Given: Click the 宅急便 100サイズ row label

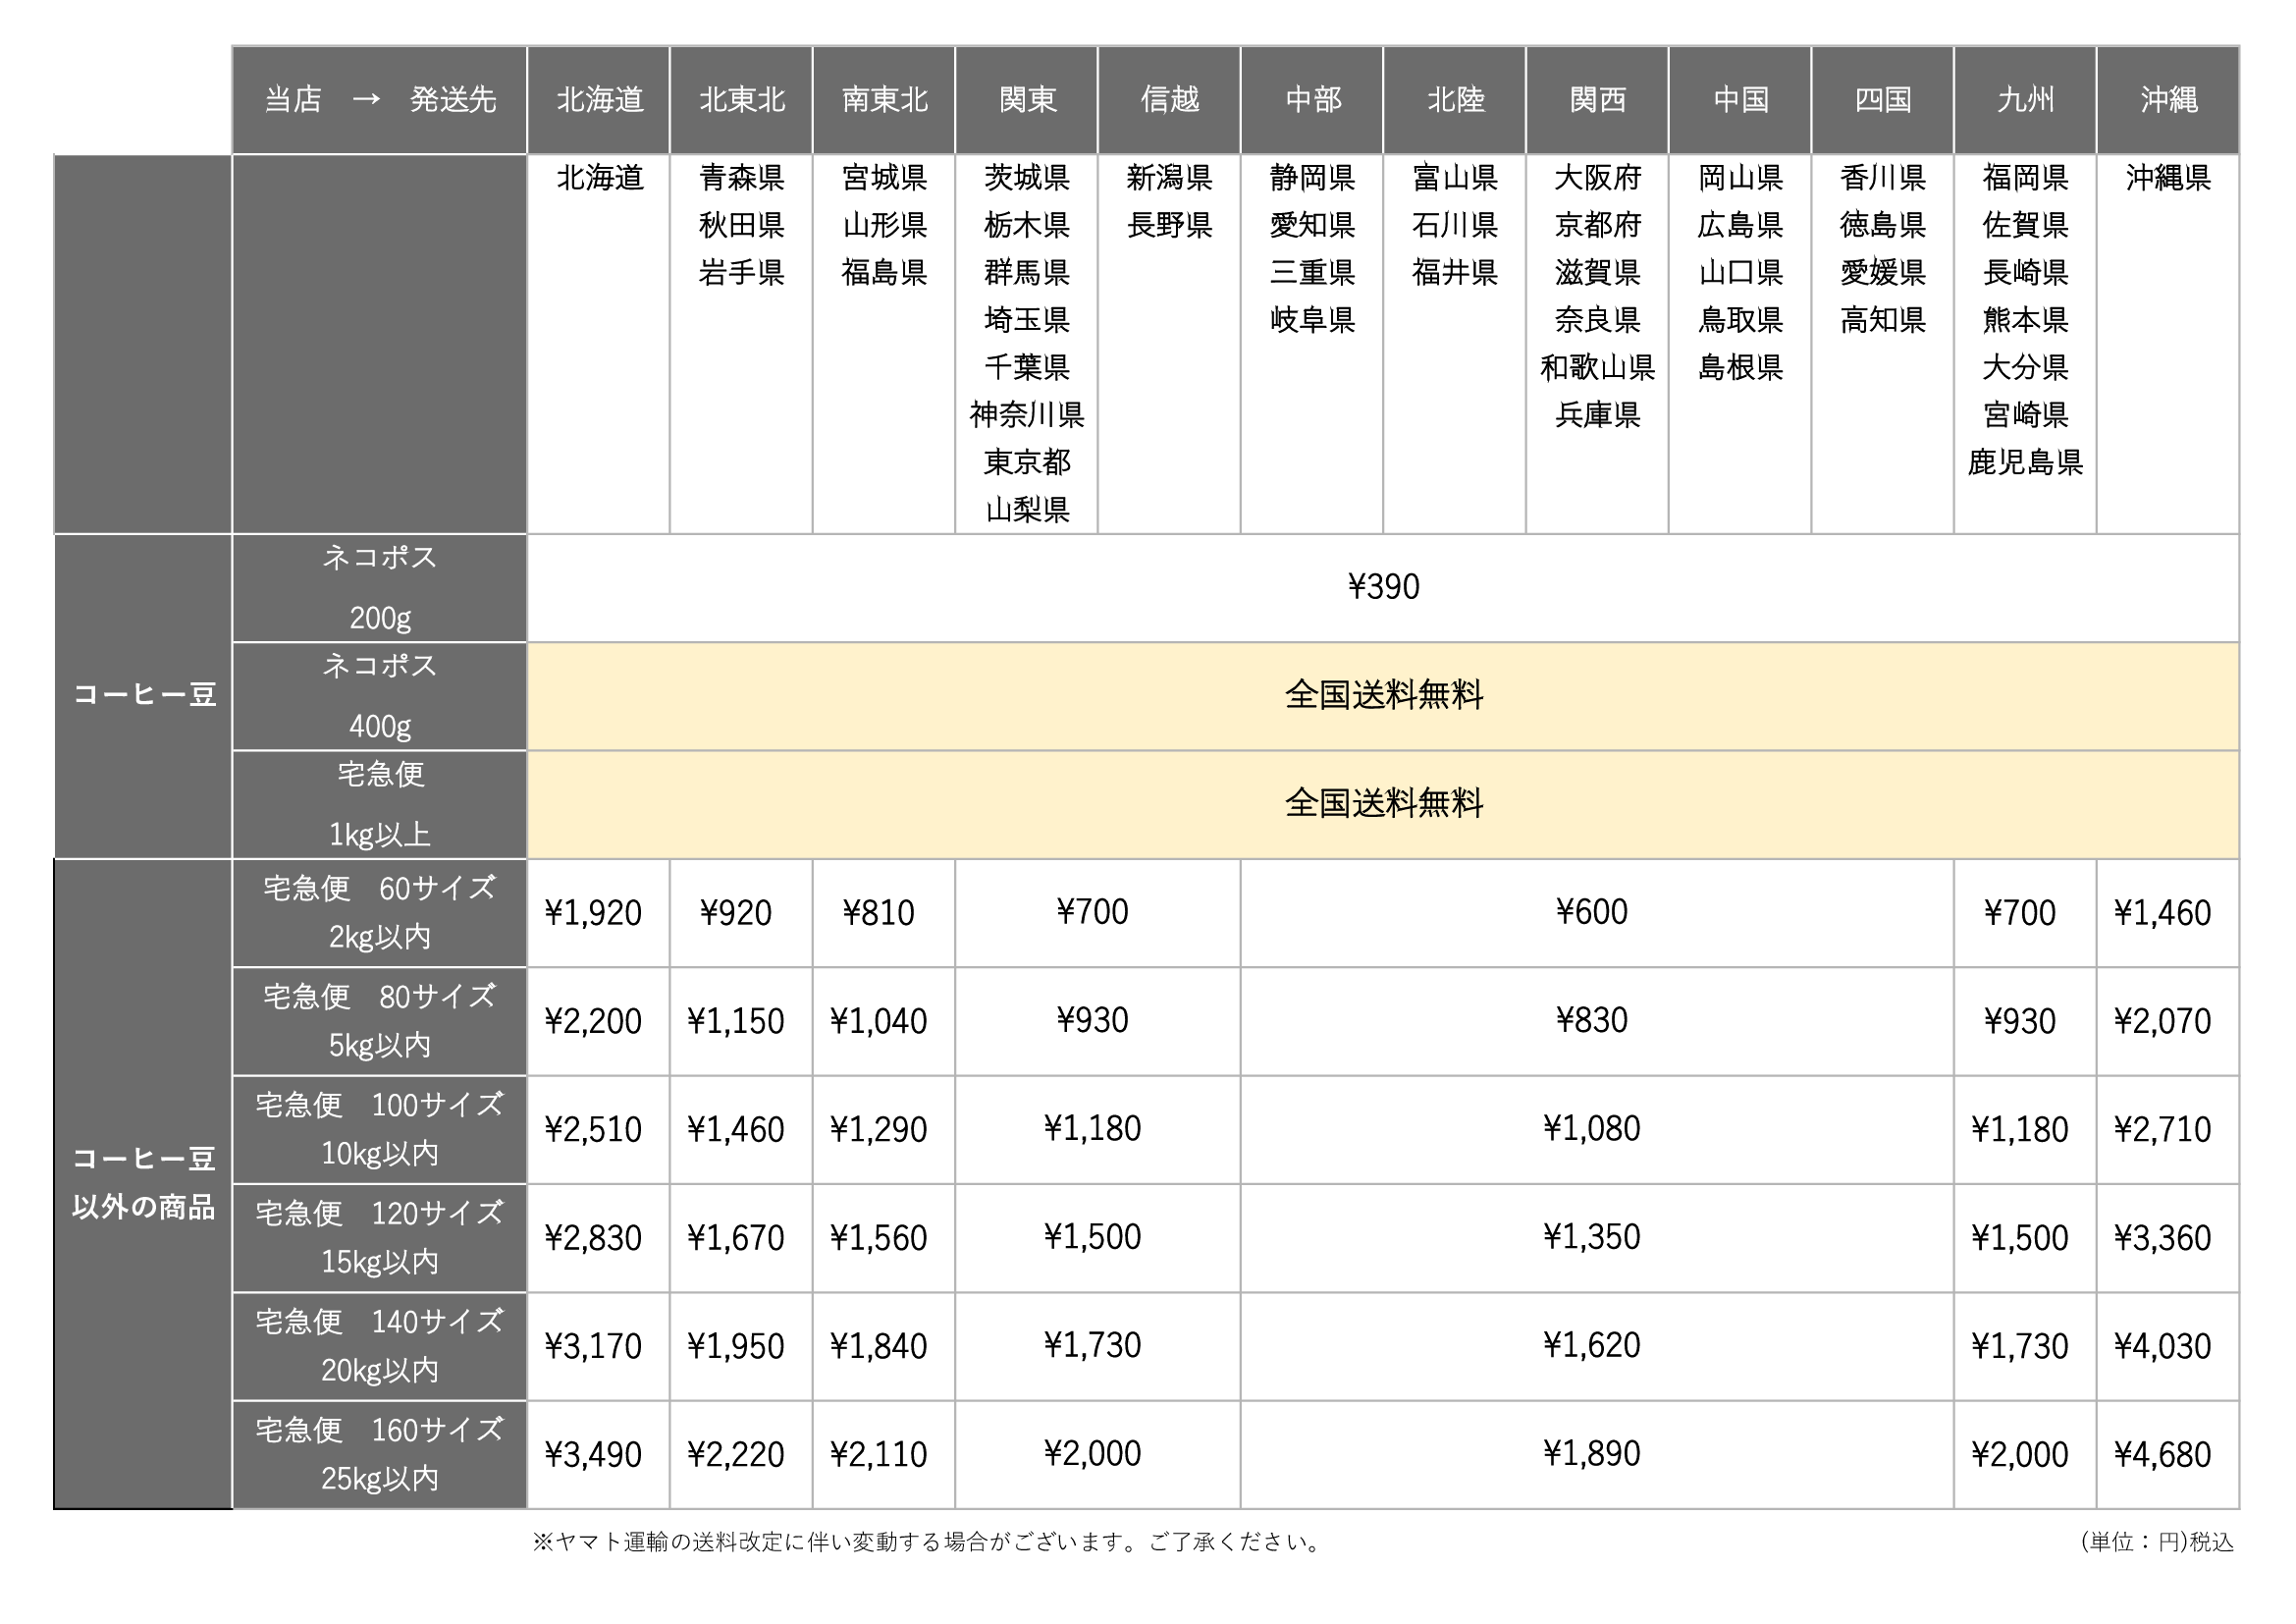Looking at the screenshot, I should (x=379, y=1129).
